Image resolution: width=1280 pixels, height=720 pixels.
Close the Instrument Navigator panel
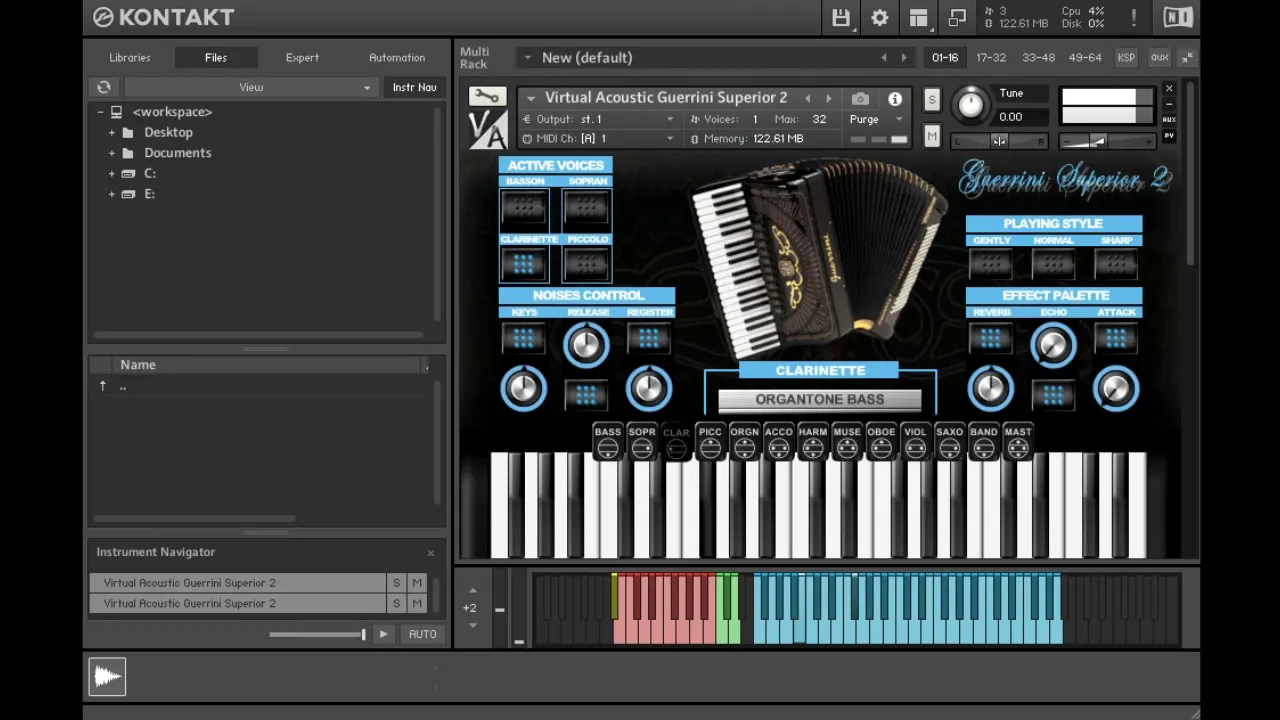(x=431, y=553)
